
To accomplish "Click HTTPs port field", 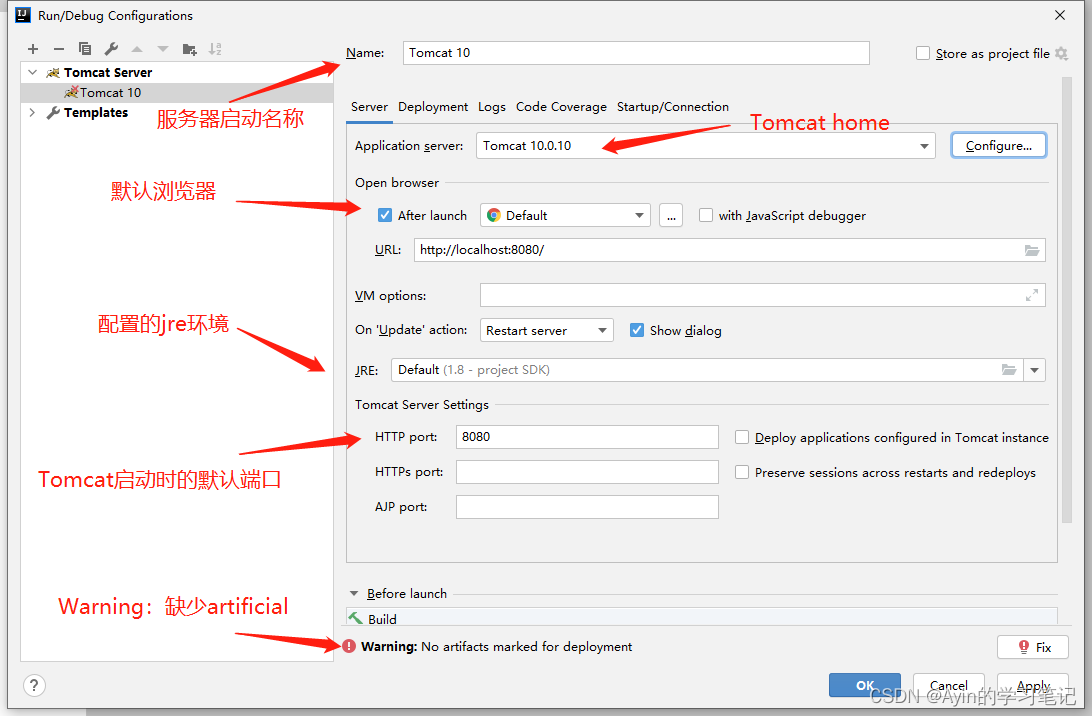I will 587,472.
